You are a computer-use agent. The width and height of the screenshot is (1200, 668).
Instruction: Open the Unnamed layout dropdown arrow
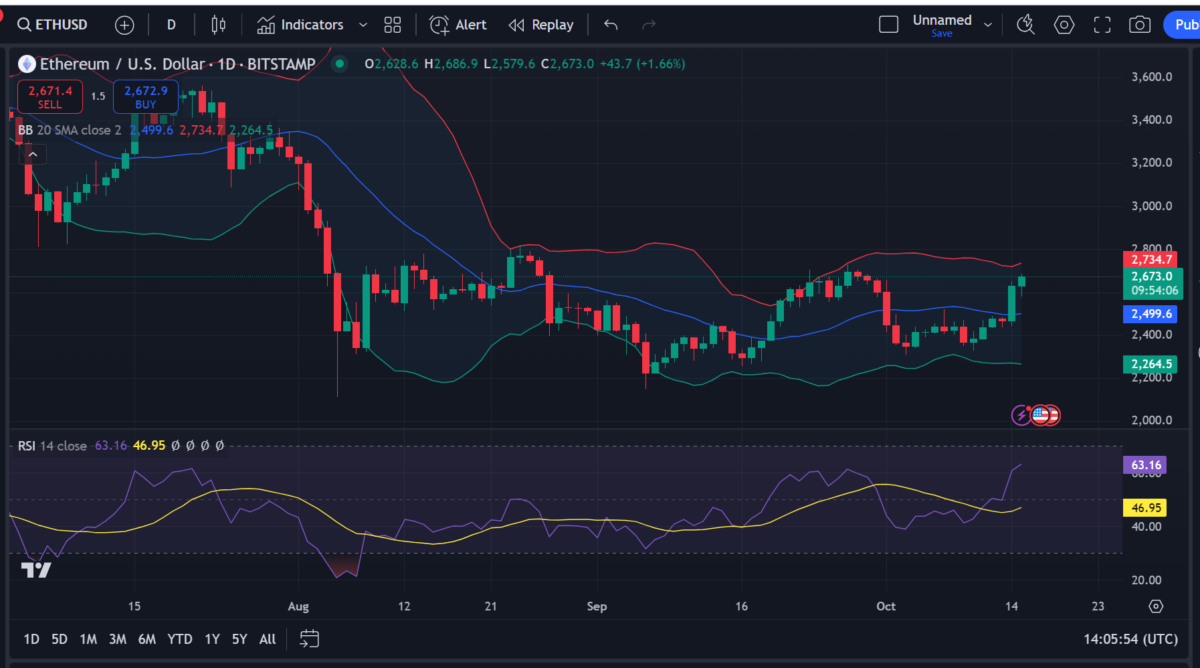pyautogui.click(x=988, y=25)
